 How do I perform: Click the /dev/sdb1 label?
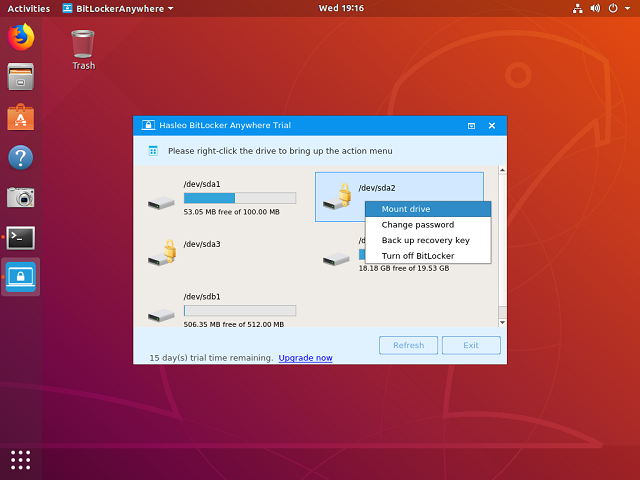click(x=202, y=297)
